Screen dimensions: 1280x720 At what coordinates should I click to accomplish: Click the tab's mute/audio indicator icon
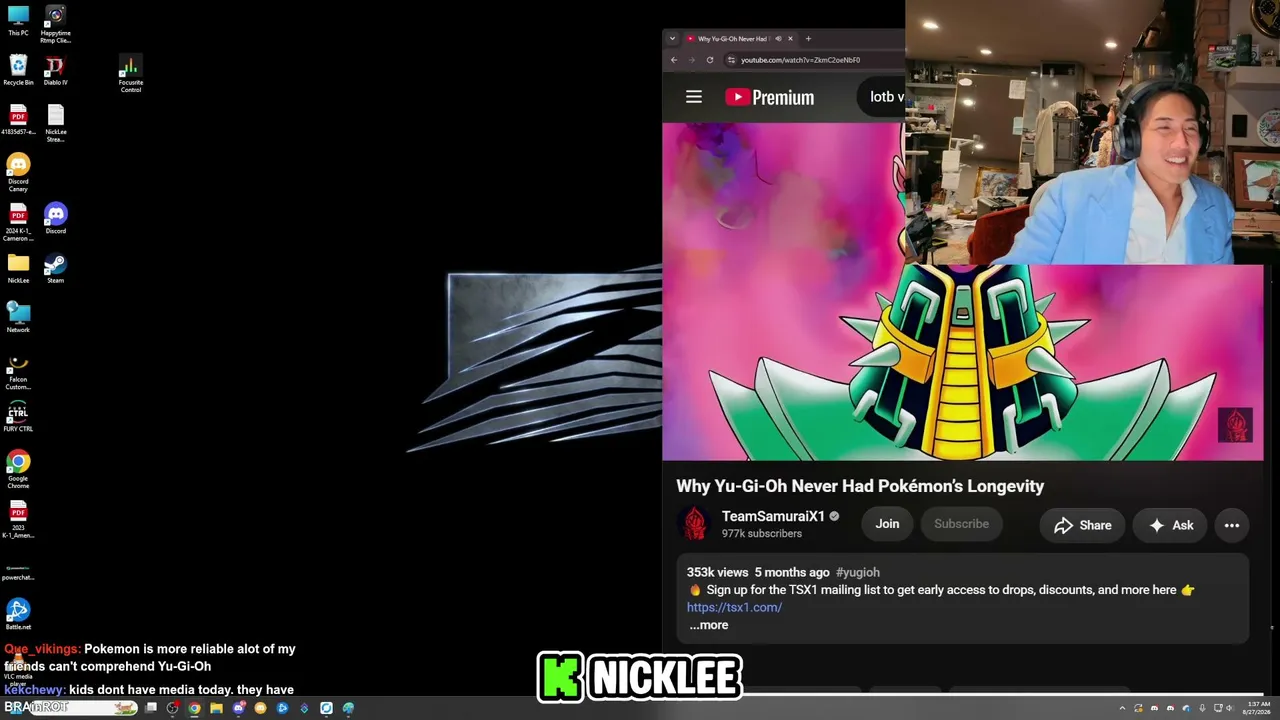click(x=778, y=39)
